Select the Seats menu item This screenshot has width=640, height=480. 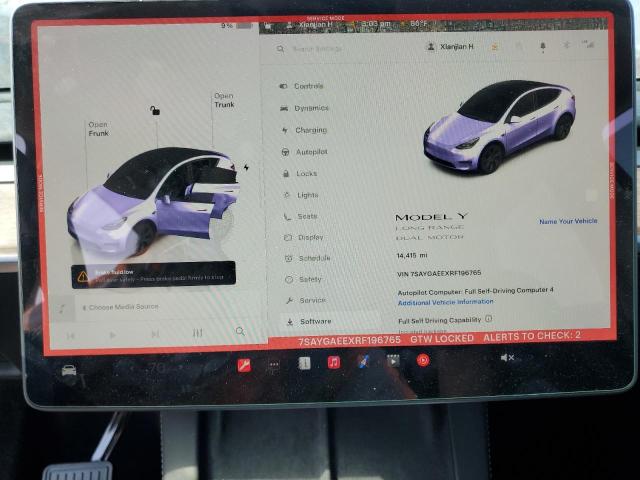[x=301, y=216]
